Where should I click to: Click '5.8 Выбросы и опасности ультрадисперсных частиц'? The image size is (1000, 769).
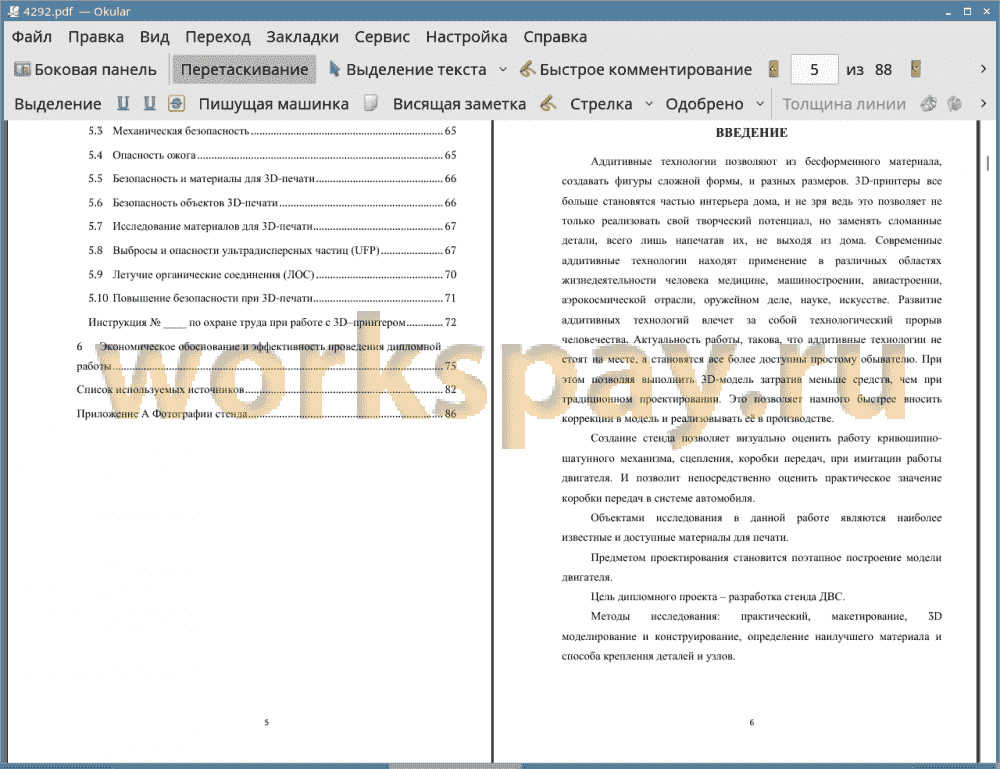pos(272,251)
